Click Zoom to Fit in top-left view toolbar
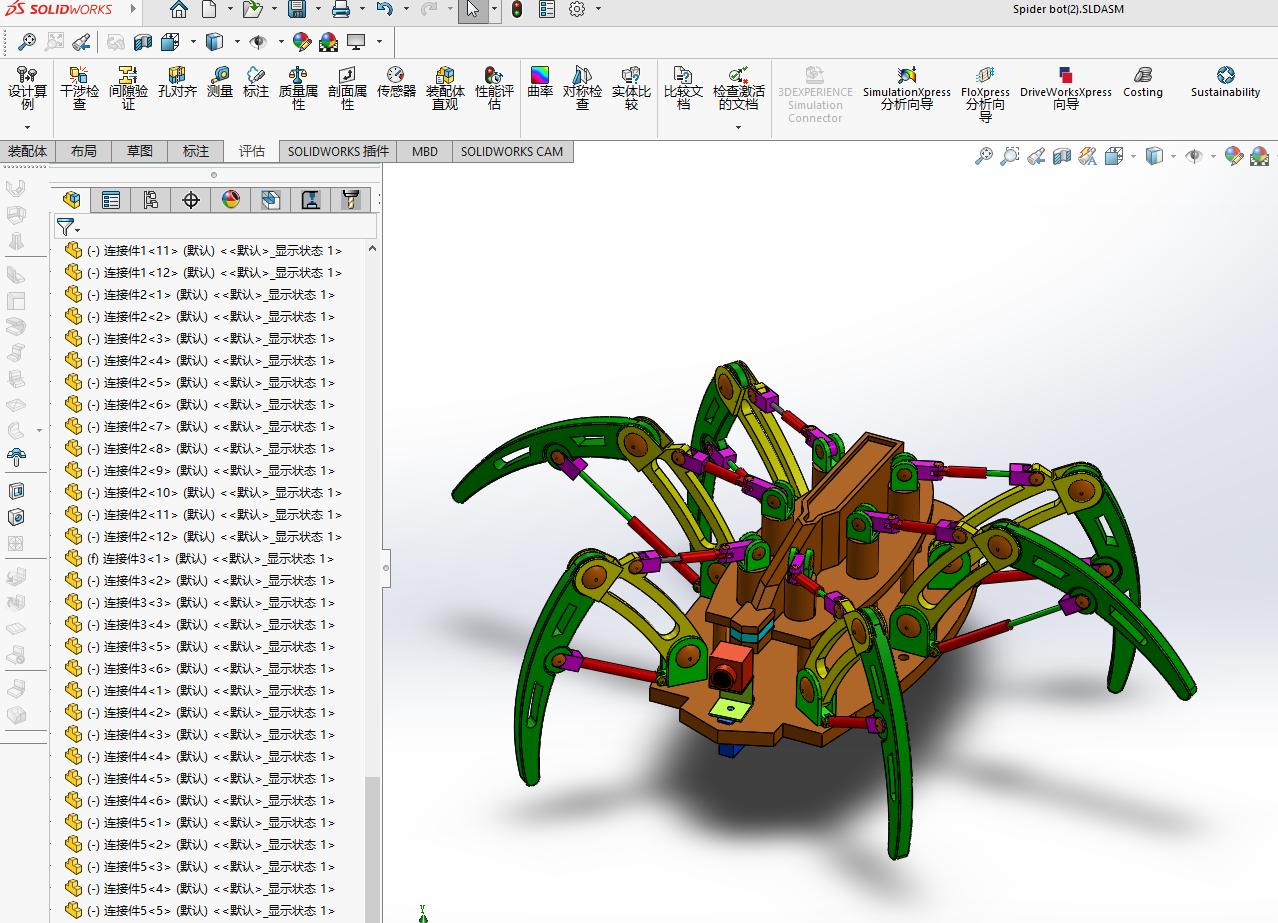Screen dimensions: 1278x923 27,42
